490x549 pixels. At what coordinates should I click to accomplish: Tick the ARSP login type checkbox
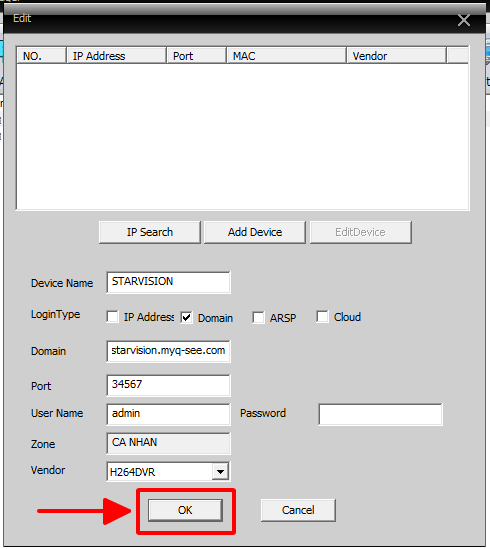tap(258, 317)
